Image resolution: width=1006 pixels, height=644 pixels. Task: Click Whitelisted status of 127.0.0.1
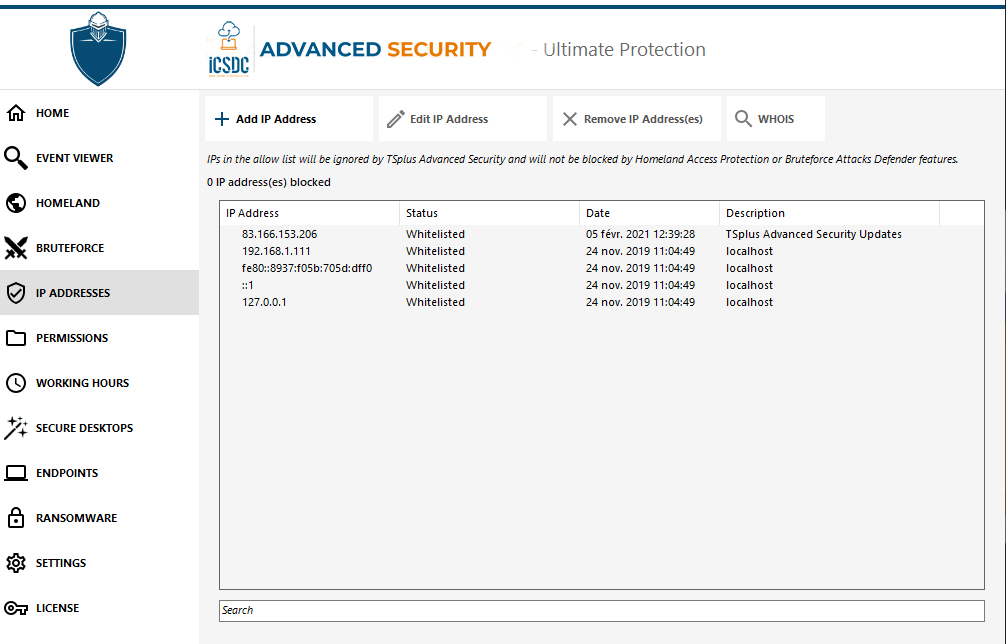435,302
